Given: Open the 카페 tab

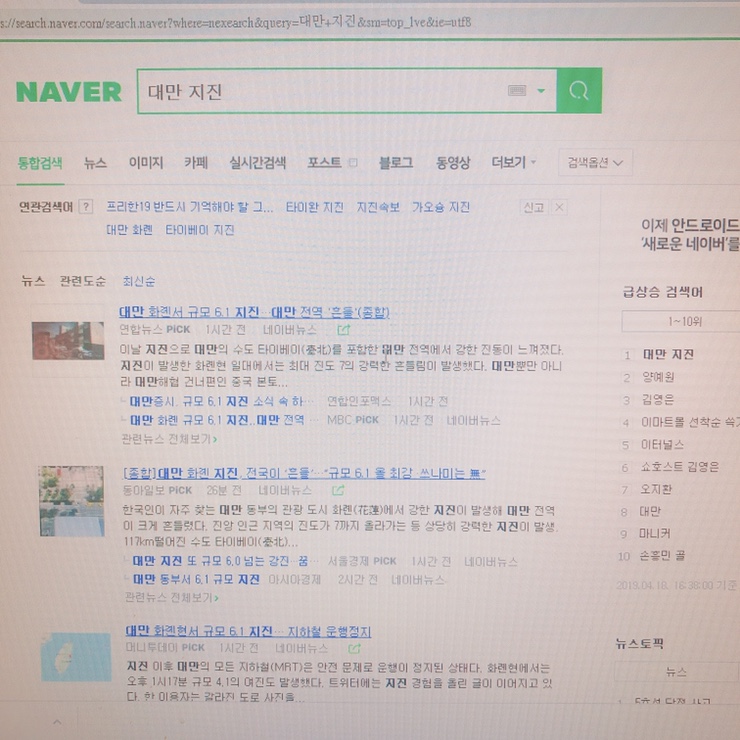Looking at the screenshot, I should tap(196, 163).
